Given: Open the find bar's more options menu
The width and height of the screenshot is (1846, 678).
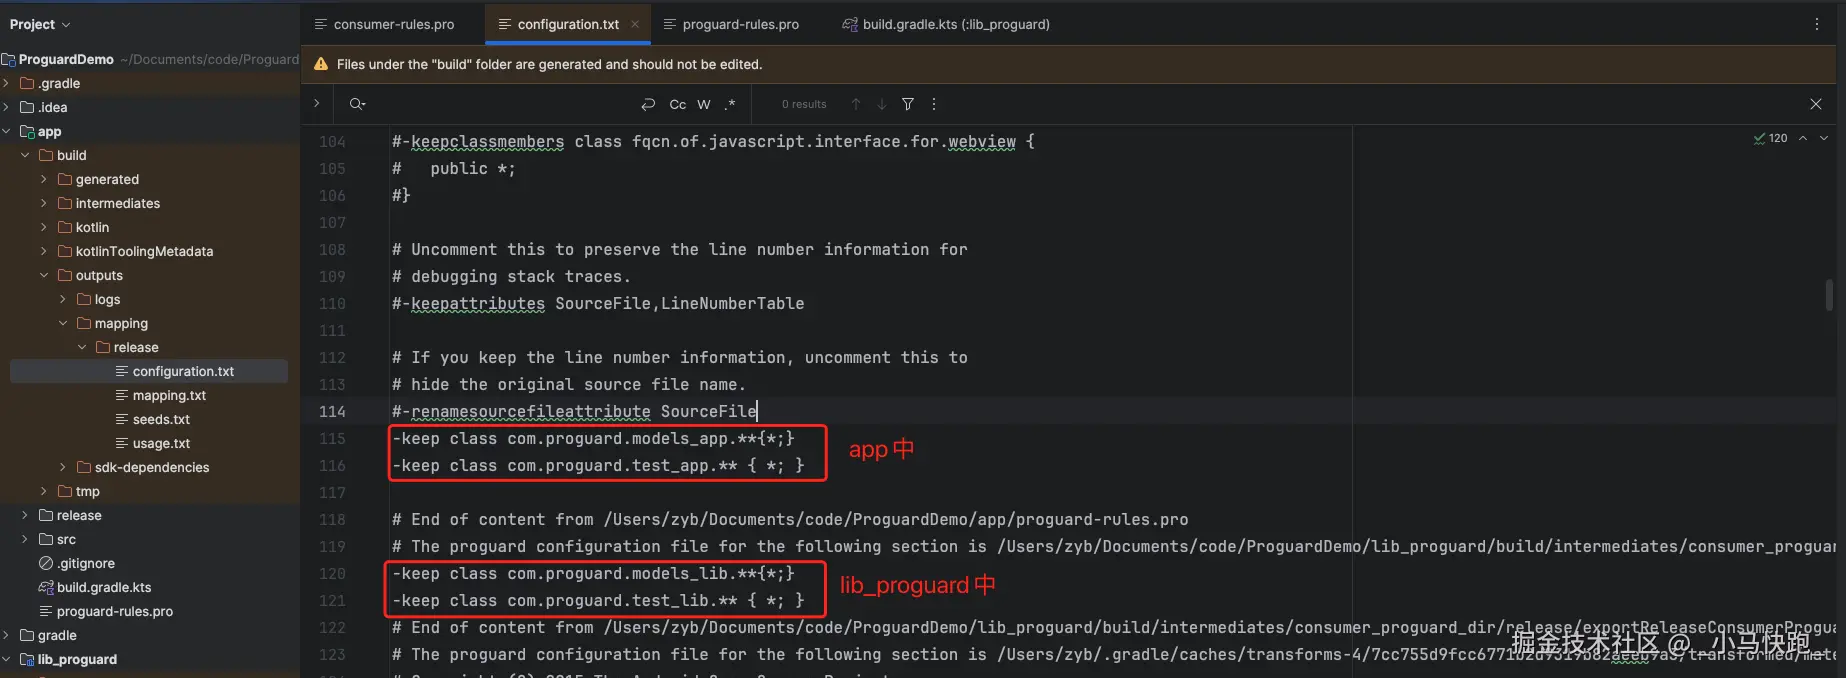Looking at the screenshot, I should tap(934, 104).
